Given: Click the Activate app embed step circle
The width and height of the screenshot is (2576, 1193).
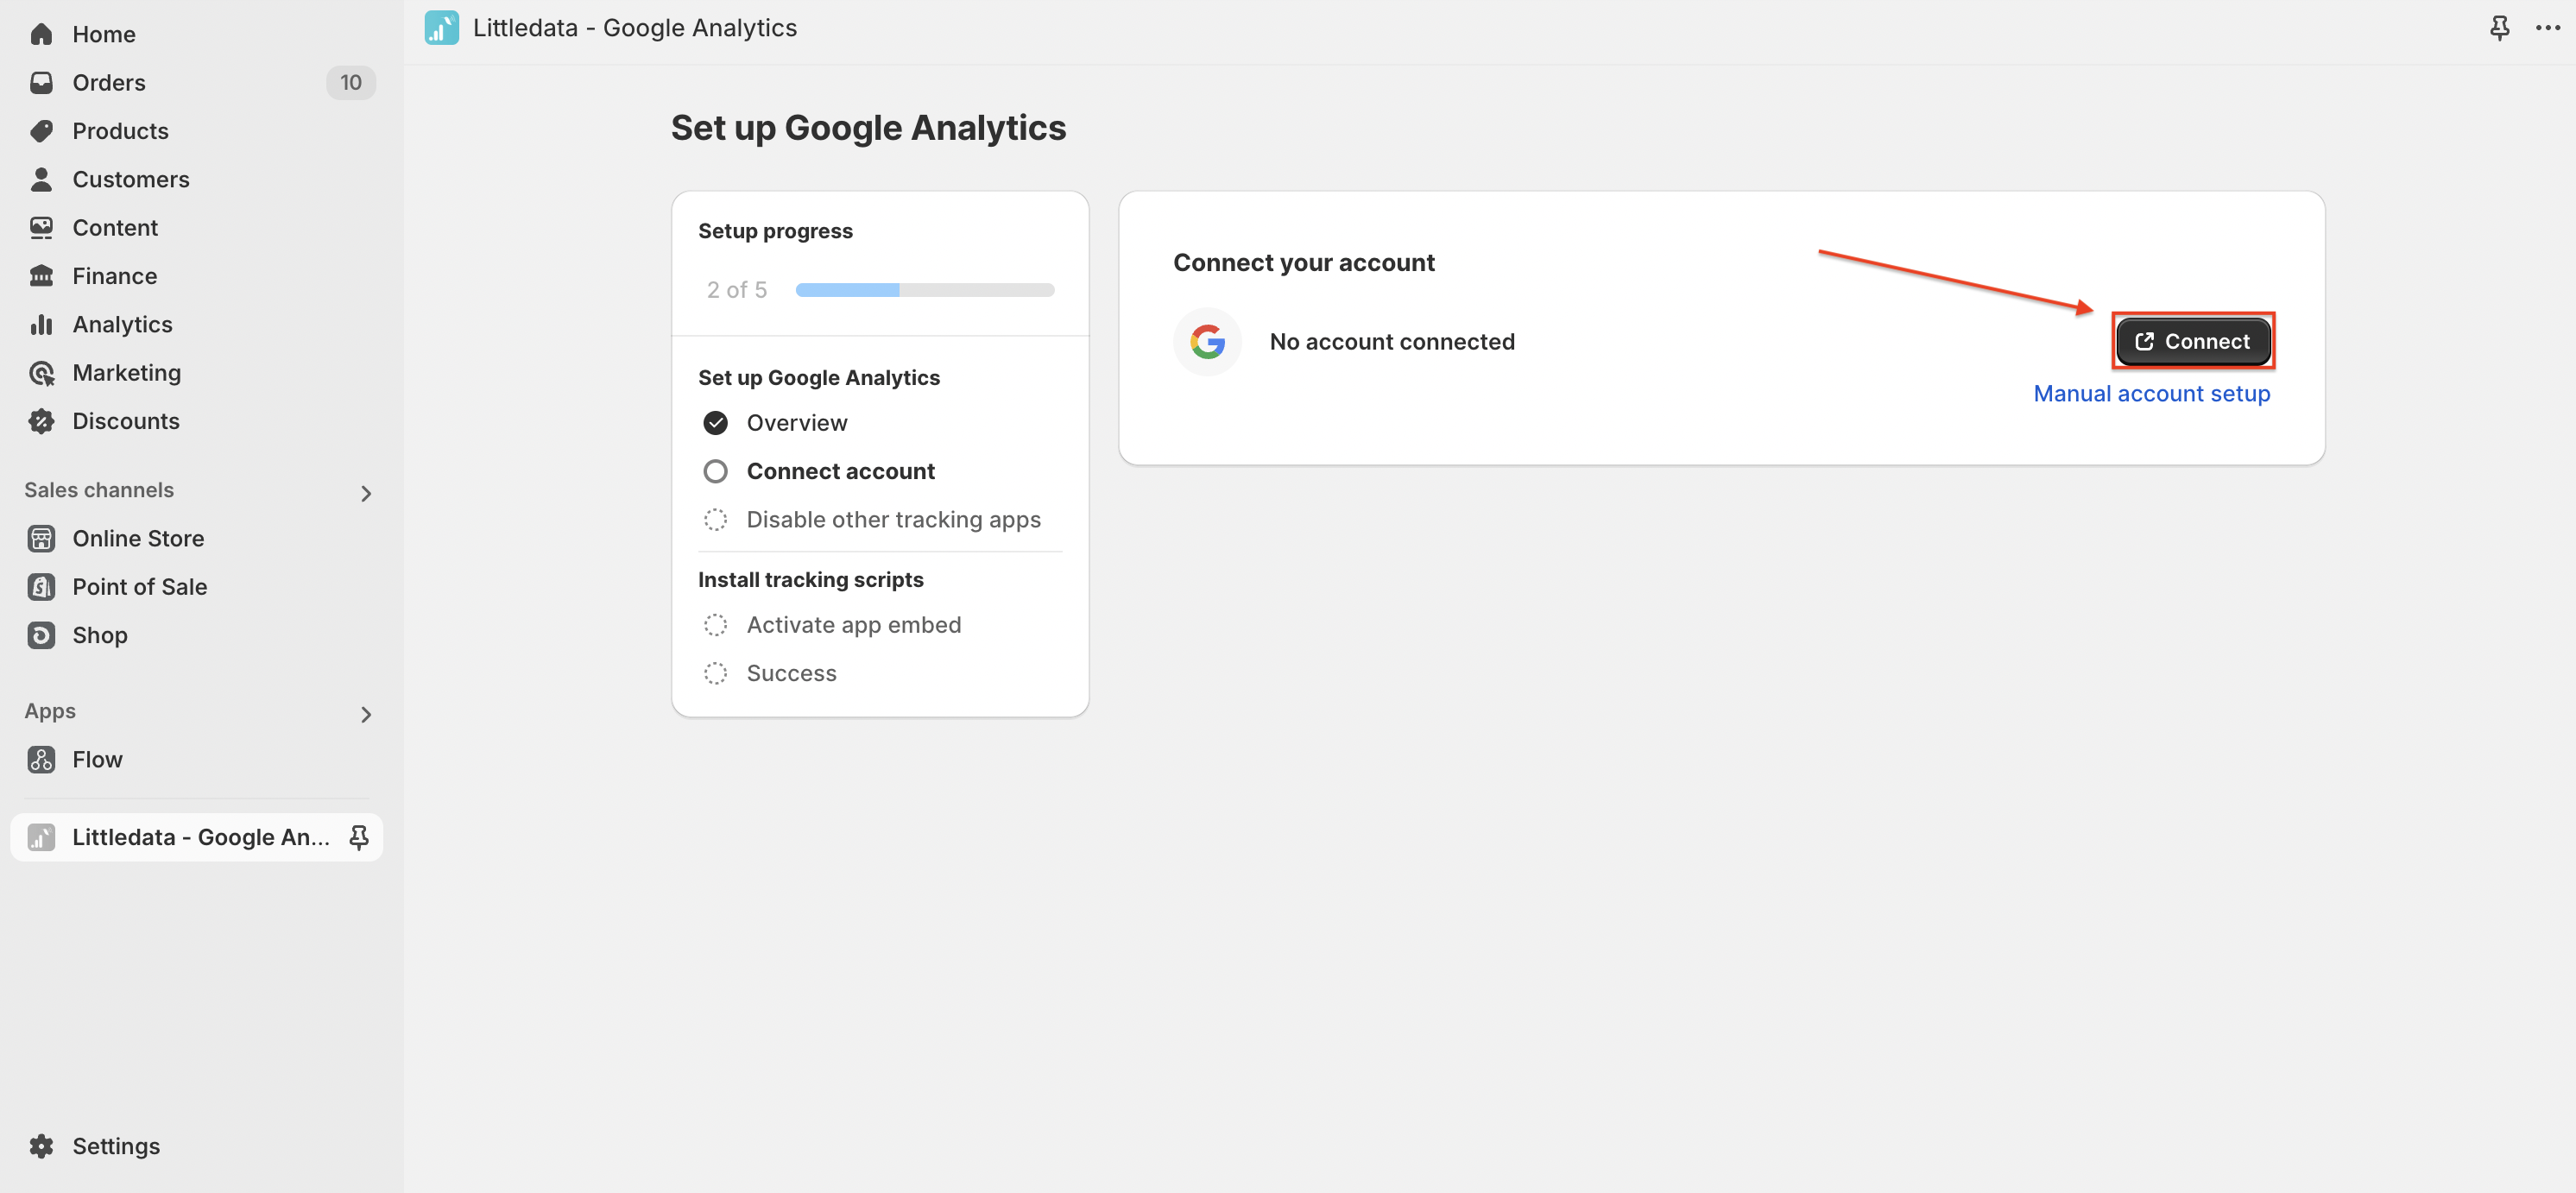Looking at the screenshot, I should (715, 625).
